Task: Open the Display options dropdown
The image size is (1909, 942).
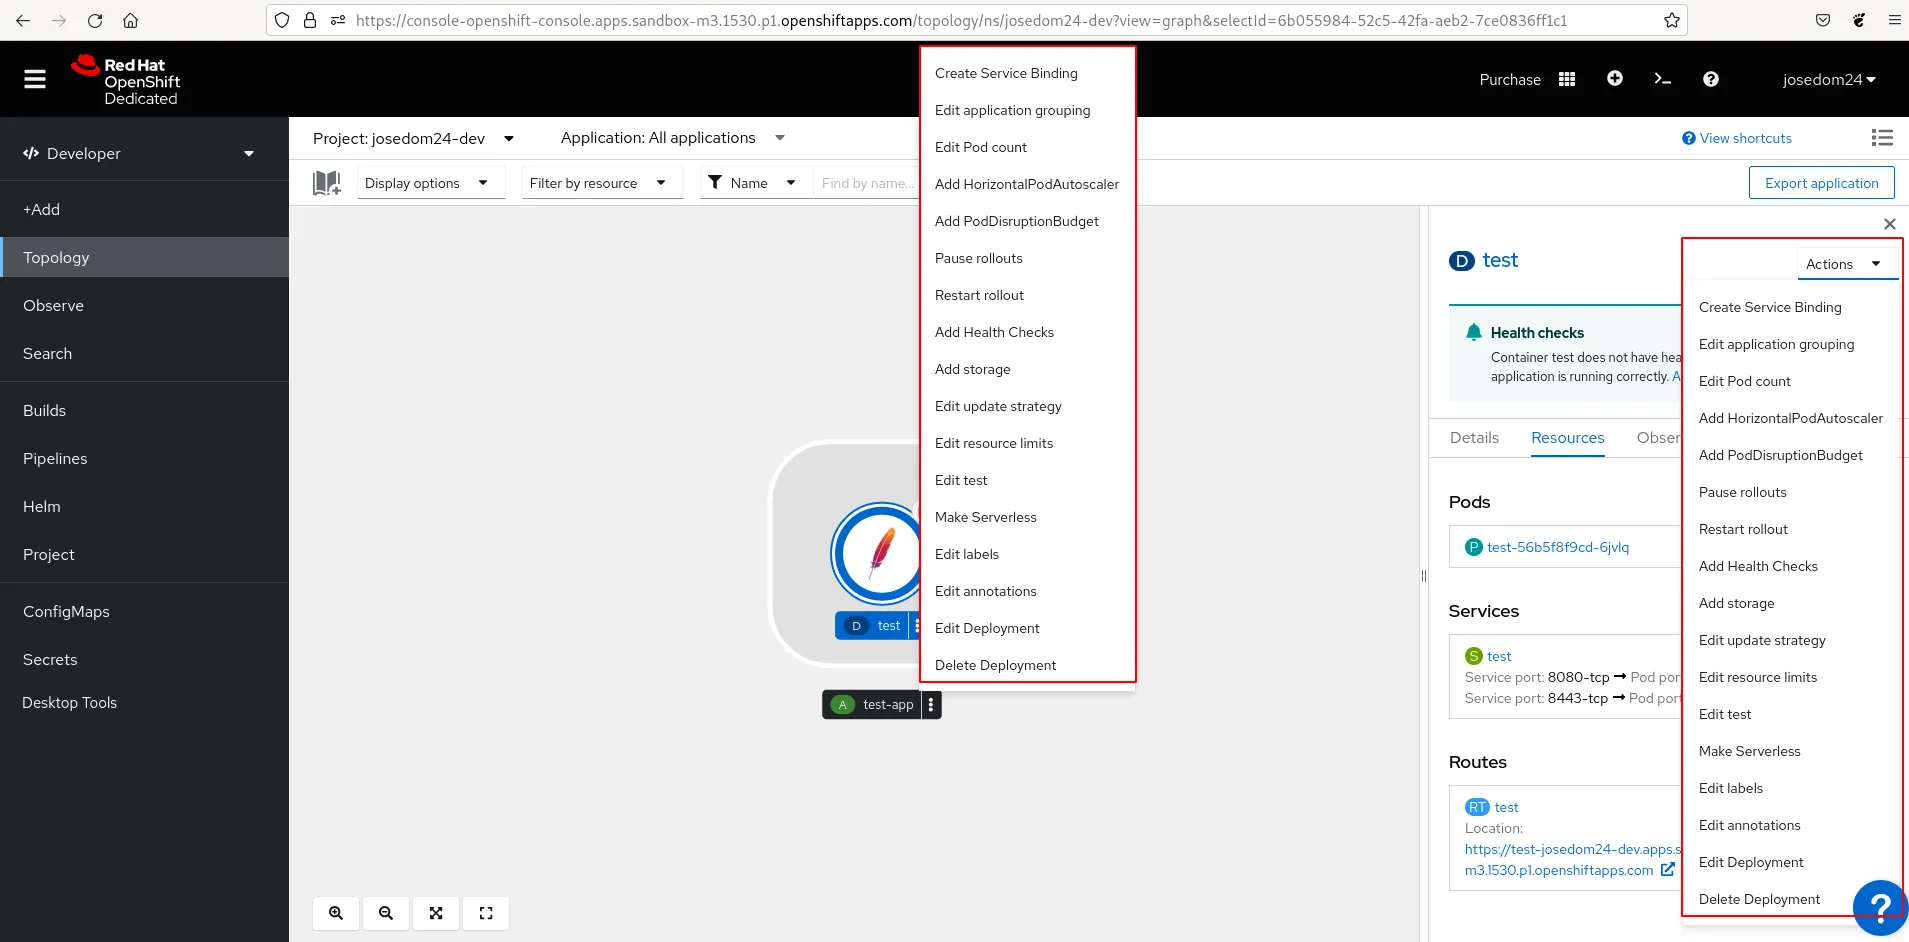Action: coord(426,183)
